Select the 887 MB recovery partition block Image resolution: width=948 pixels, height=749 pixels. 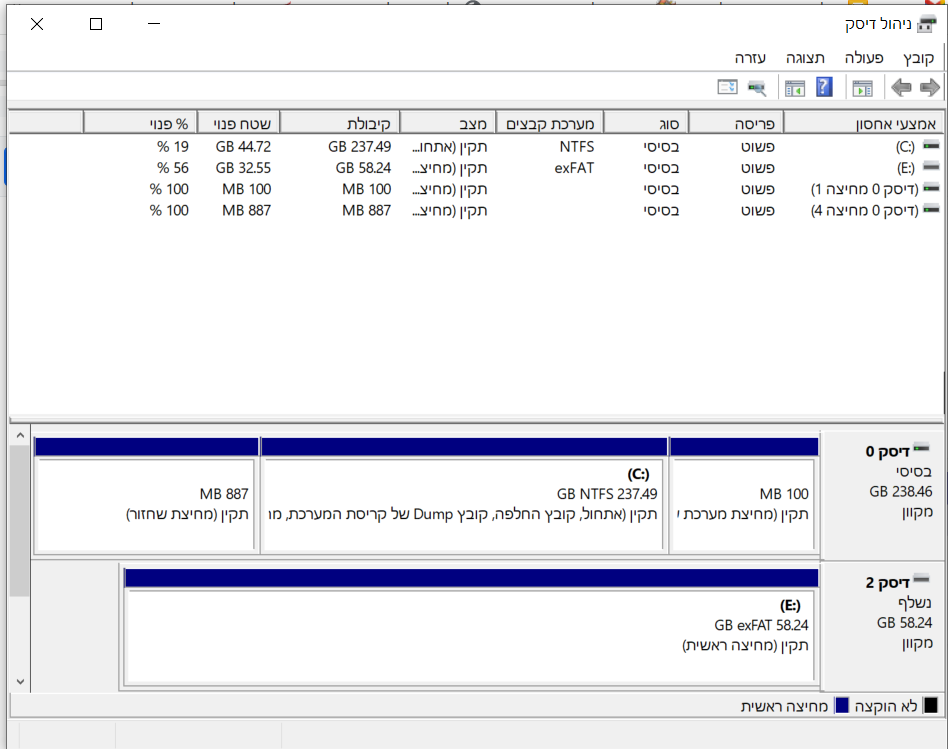point(146,494)
